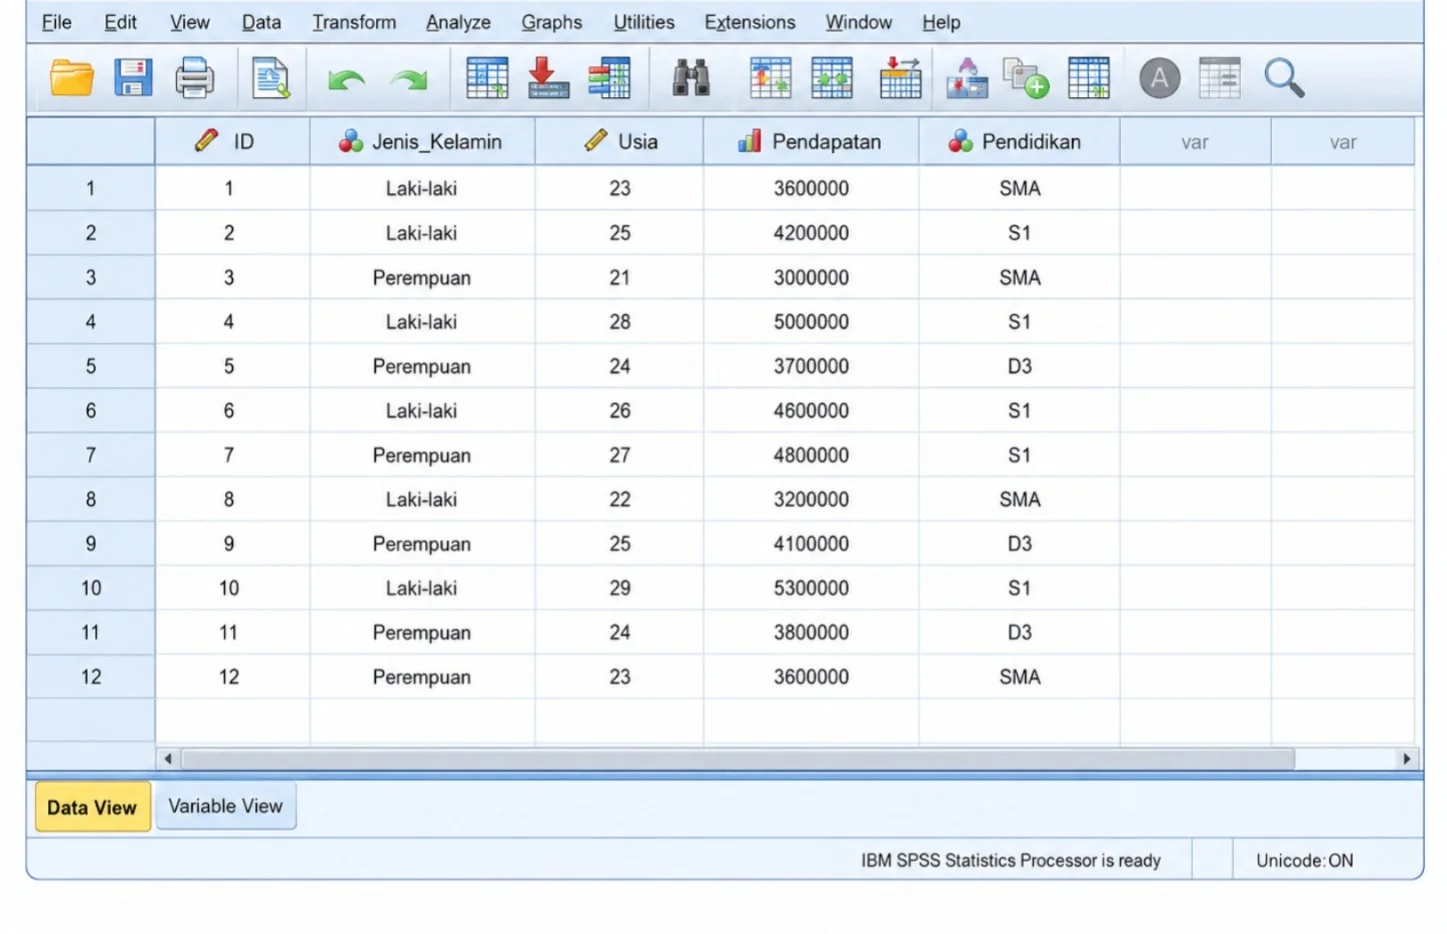Click Usia cell 28
Image resolution: width=1447 pixels, height=934 pixels.
coord(619,322)
